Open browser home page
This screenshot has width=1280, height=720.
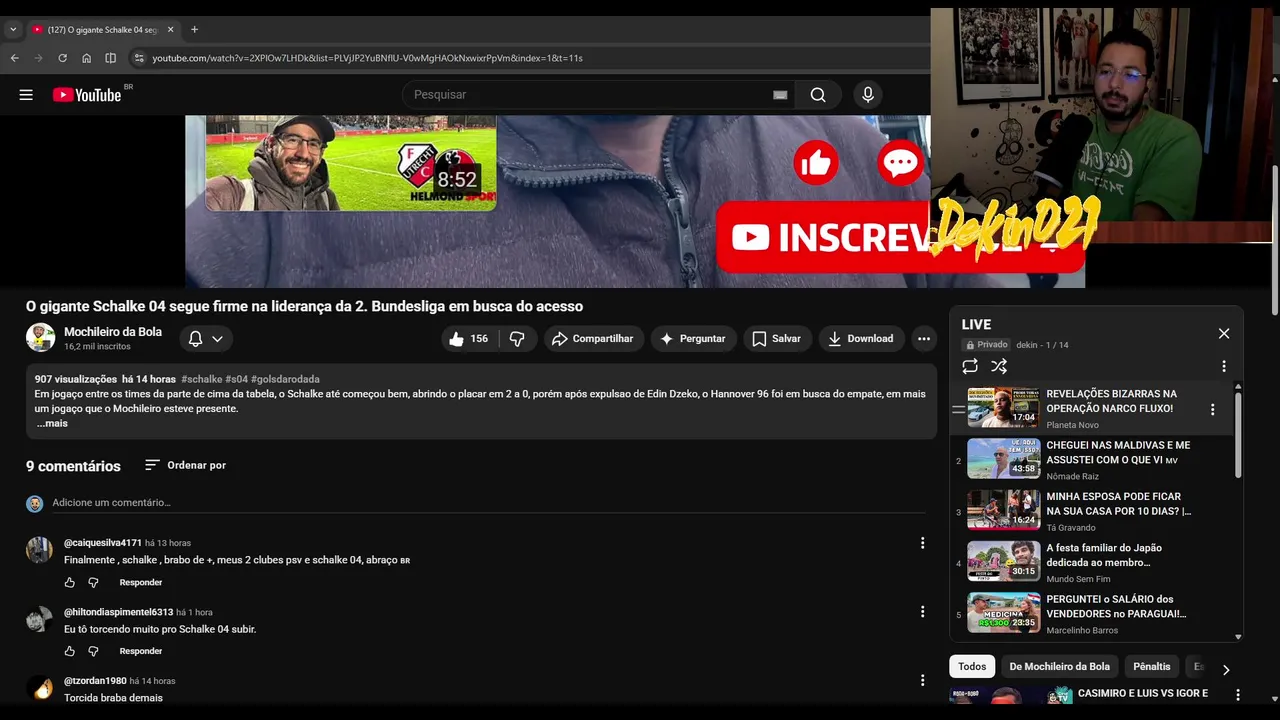[86, 58]
